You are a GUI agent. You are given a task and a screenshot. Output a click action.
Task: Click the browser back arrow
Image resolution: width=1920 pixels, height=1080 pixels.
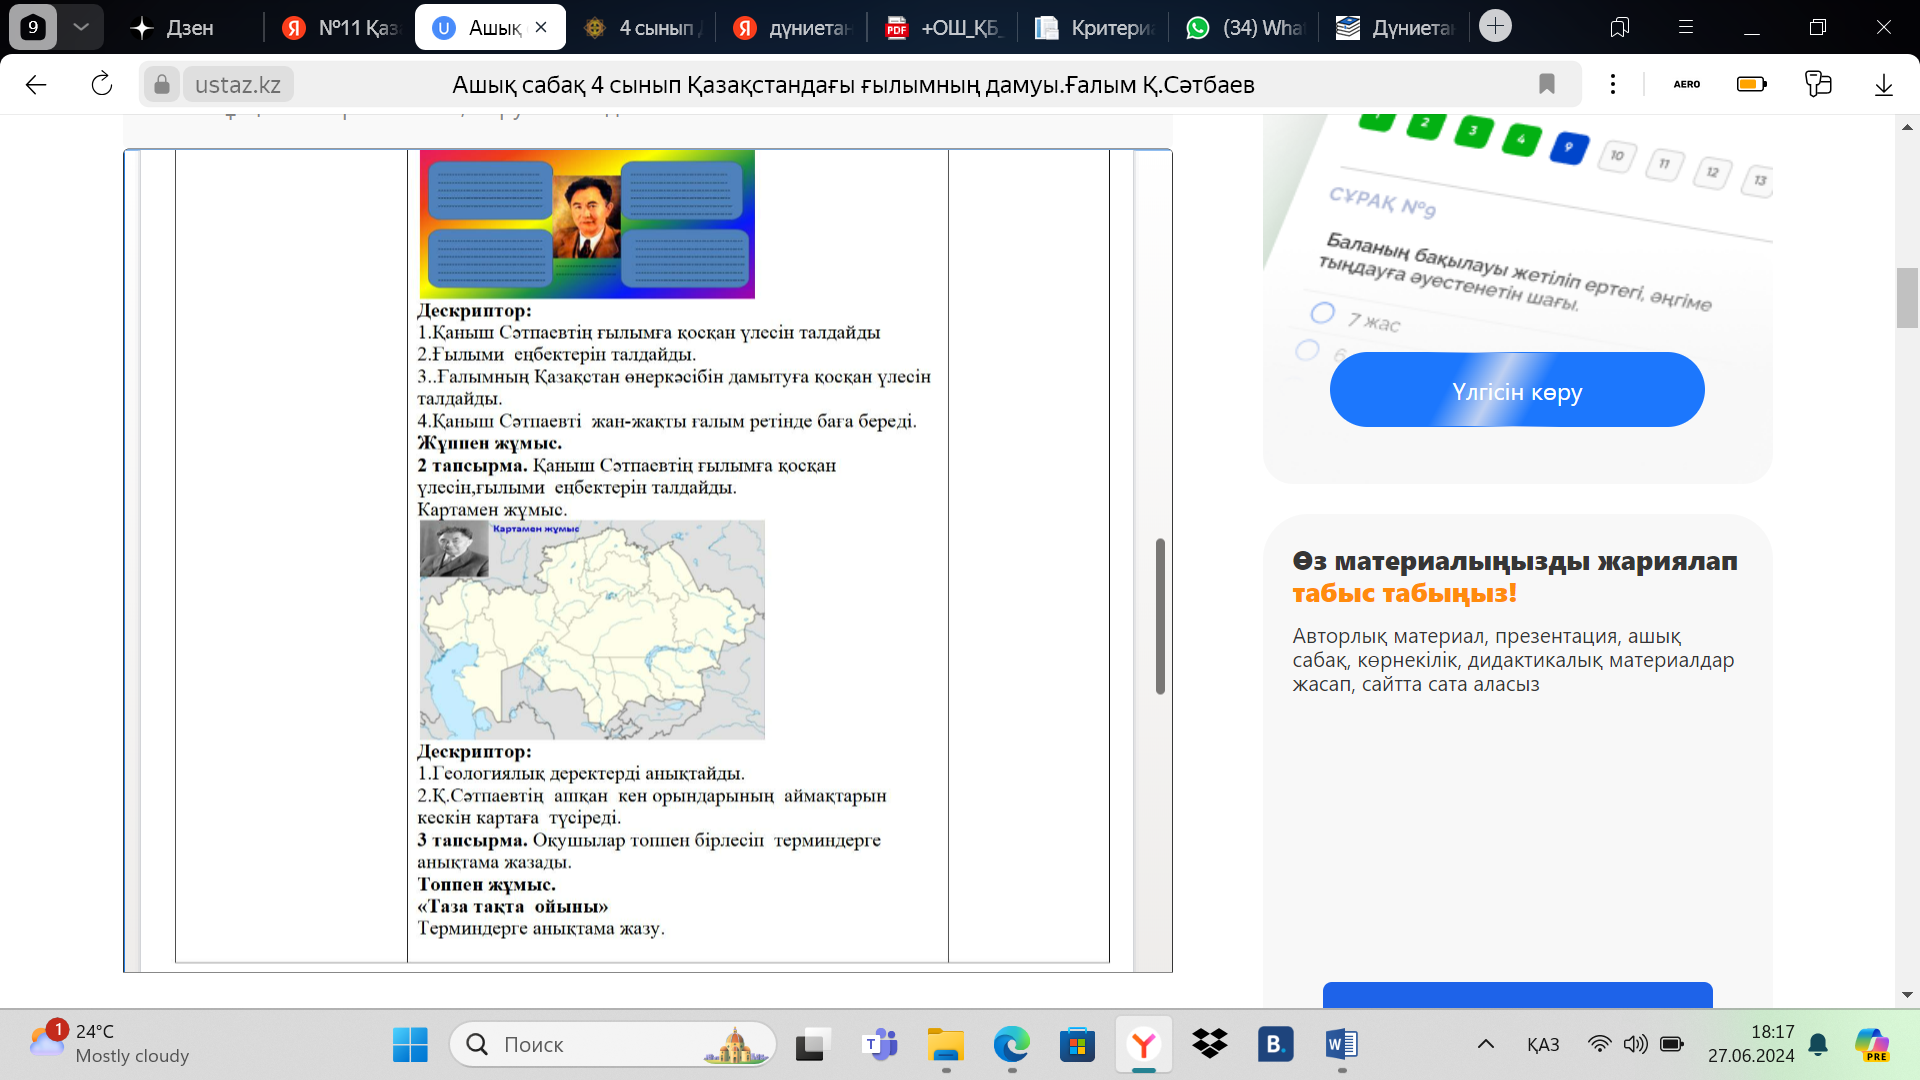tap(36, 85)
